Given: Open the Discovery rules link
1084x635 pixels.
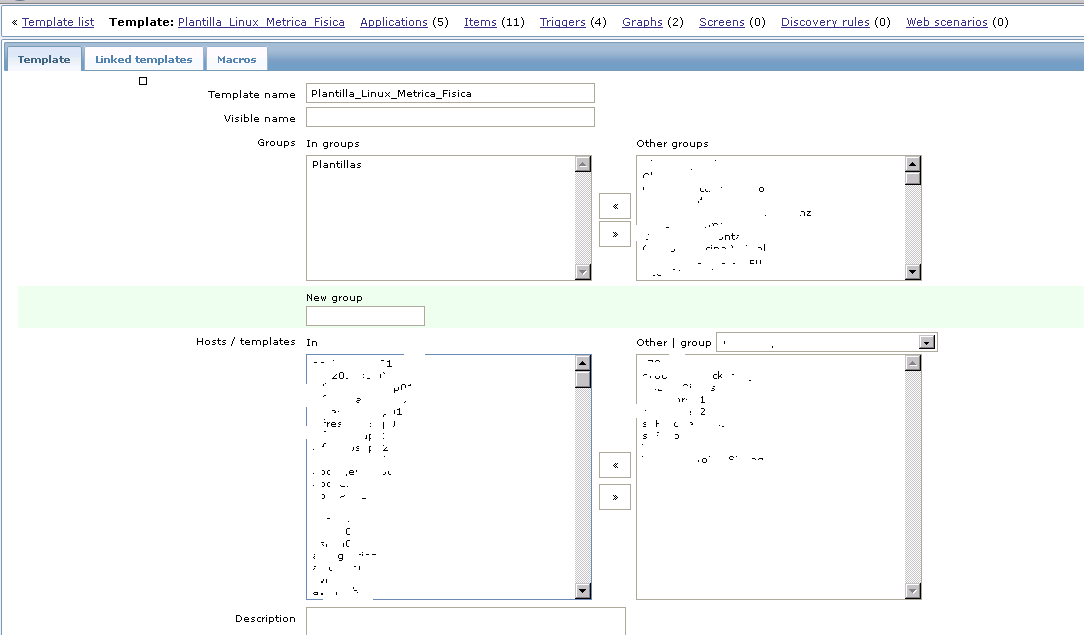Looking at the screenshot, I should (825, 22).
